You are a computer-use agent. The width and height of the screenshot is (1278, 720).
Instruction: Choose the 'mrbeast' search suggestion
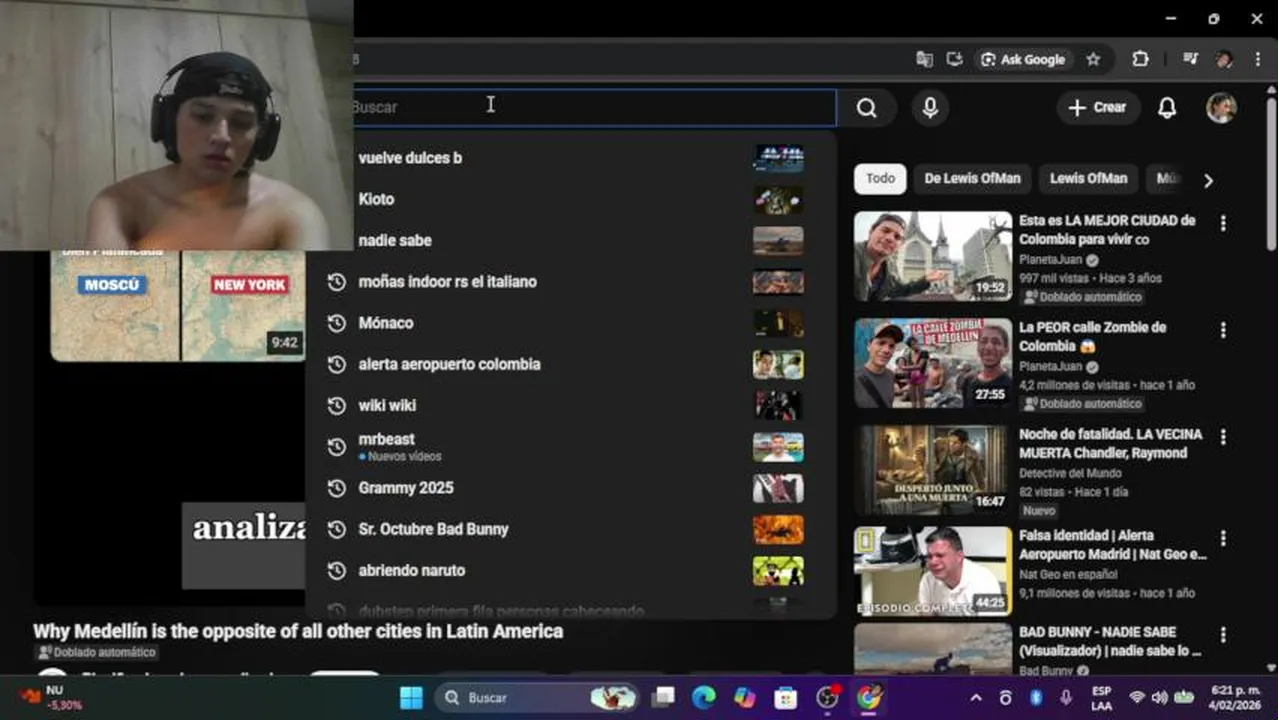click(x=570, y=446)
